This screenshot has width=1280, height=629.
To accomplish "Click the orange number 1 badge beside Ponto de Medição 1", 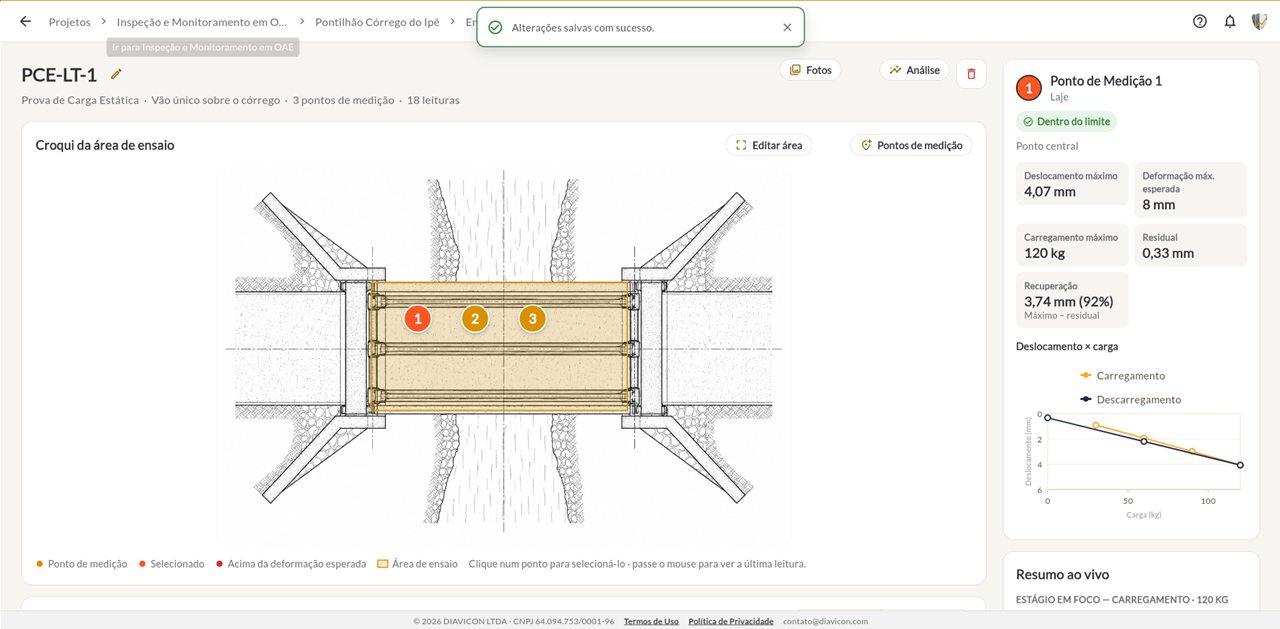I will click(1028, 88).
